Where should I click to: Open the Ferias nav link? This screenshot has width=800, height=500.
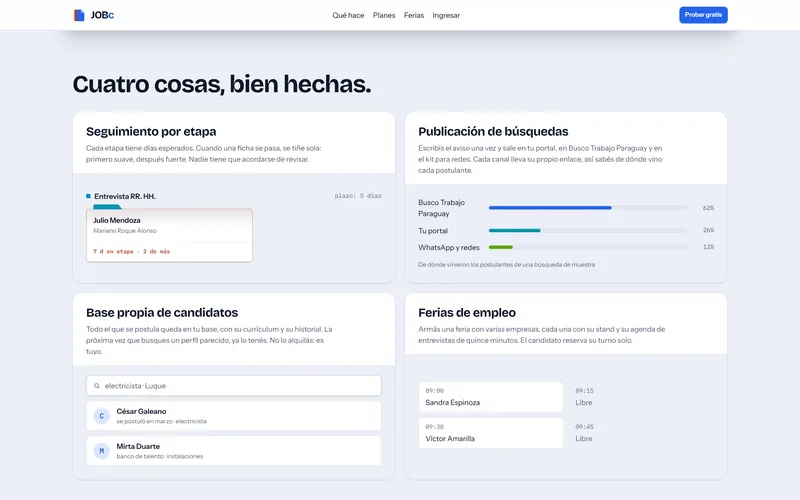414,15
